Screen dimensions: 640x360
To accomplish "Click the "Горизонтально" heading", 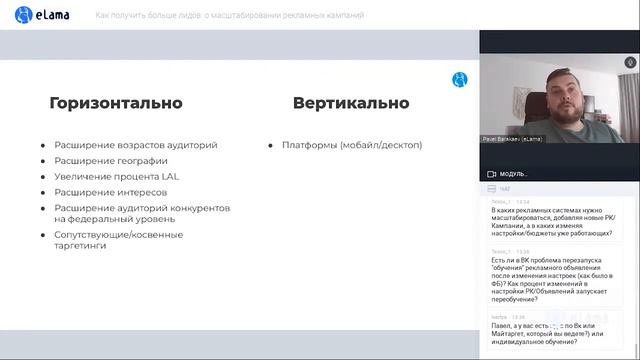I will tap(116, 103).
